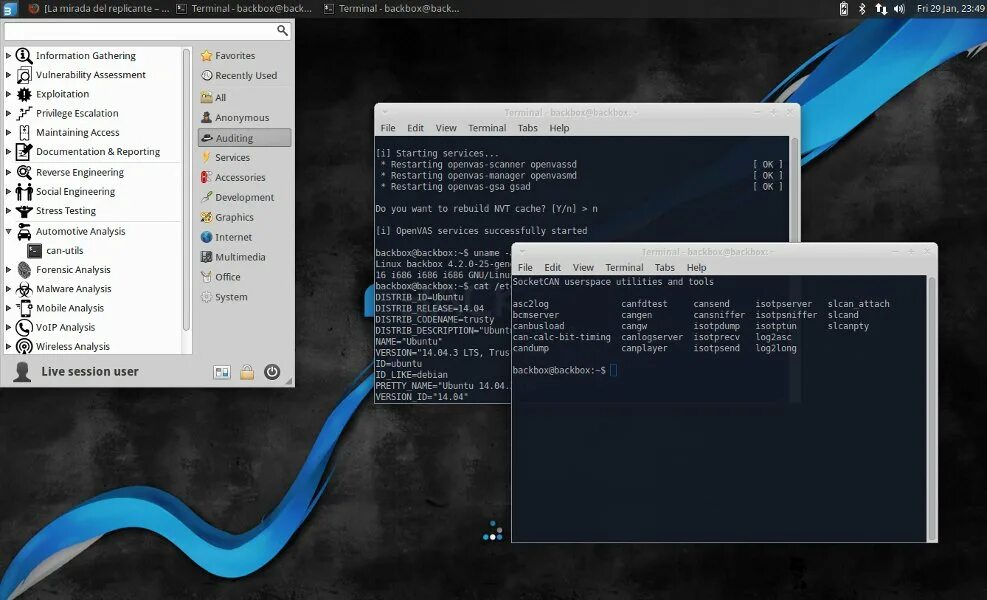Select the Auditing category
This screenshot has height=600, width=987.
click(x=244, y=138)
